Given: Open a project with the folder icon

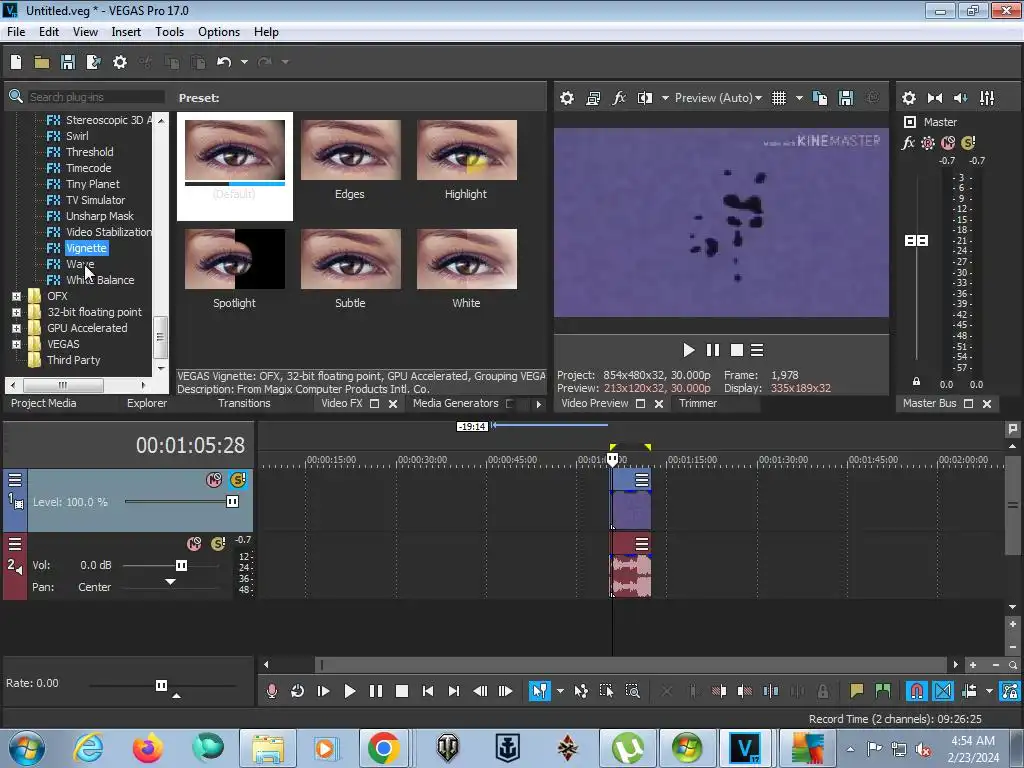Looking at the screenshot, I should pos(42,62).
